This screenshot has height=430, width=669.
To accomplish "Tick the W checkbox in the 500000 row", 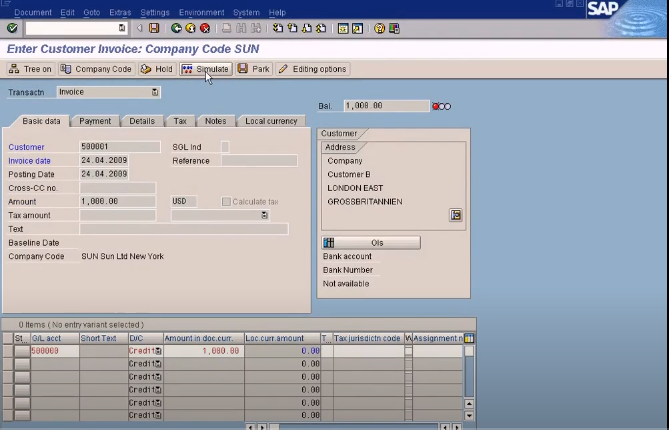I will tap(408, 351).
